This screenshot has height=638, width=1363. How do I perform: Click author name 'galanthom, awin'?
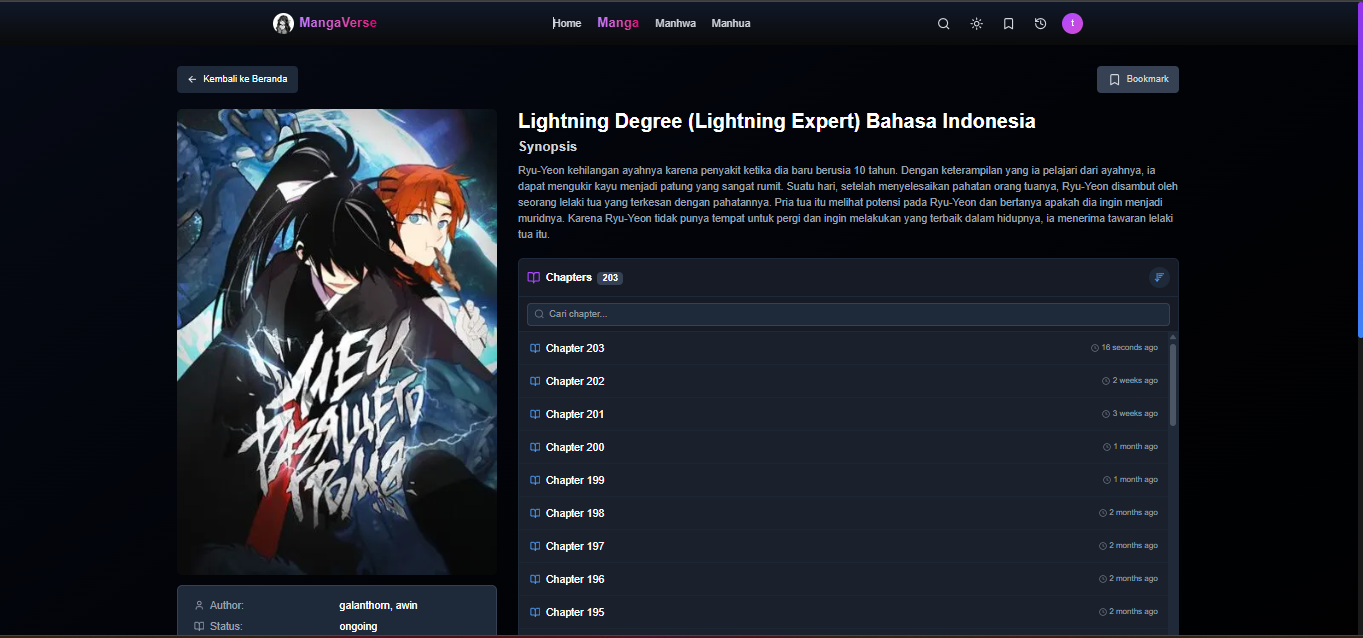coord(378,605)
